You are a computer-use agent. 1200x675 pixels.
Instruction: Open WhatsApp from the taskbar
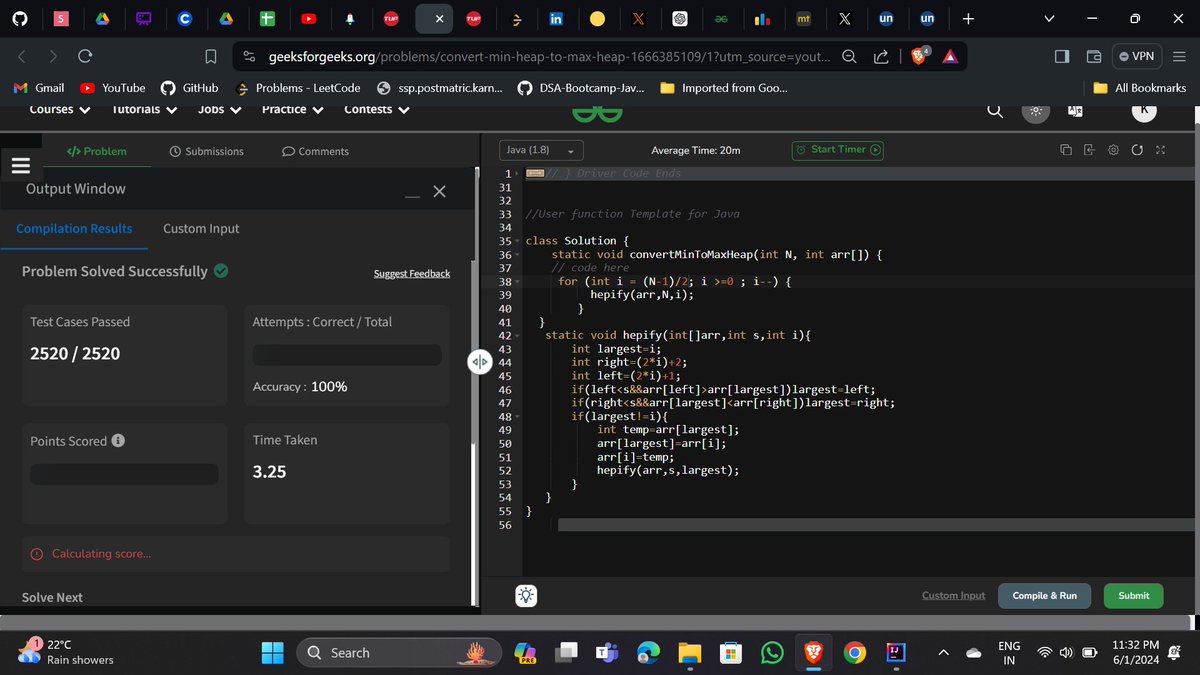click(772, 653)
